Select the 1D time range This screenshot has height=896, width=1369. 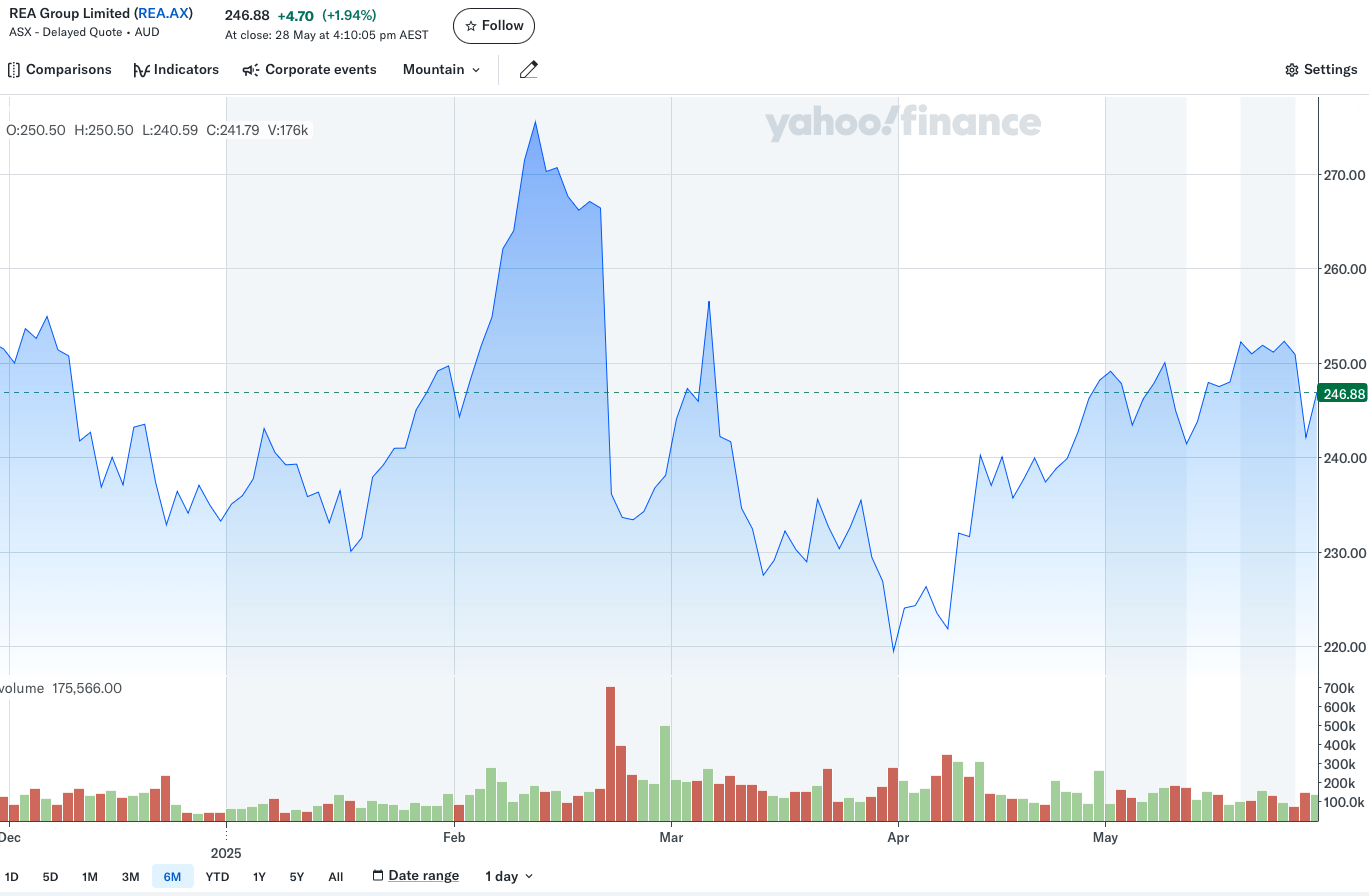(12, 877)
